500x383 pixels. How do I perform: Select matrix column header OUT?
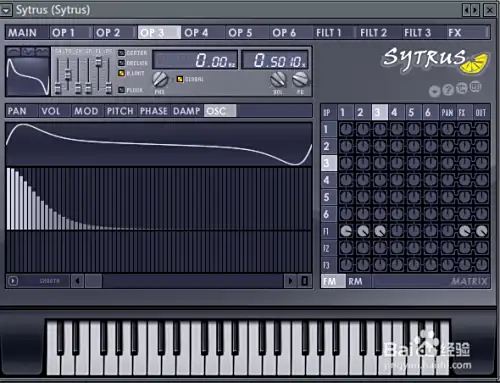[x=481, y=112]
